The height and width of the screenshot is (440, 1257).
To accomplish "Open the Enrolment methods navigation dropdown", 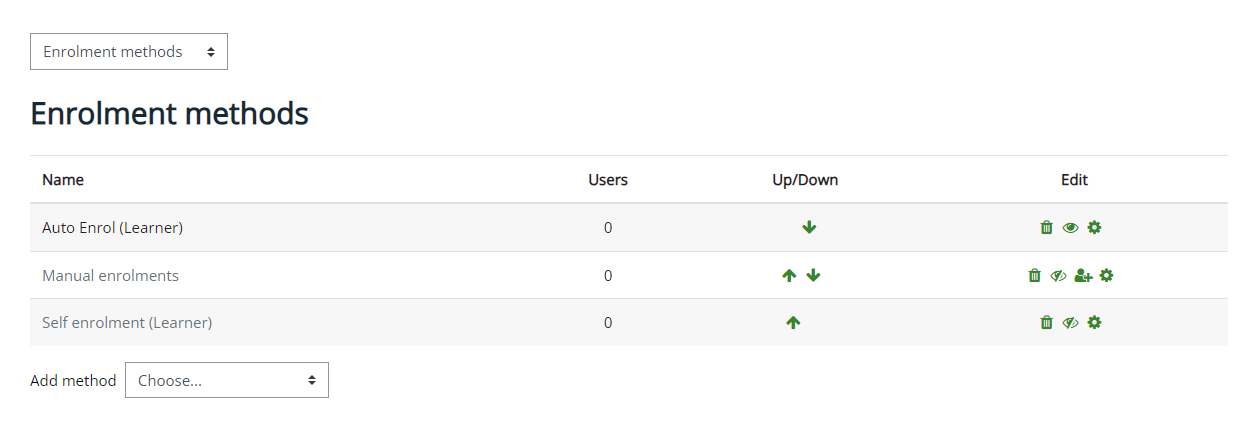I will coord(129,52).
